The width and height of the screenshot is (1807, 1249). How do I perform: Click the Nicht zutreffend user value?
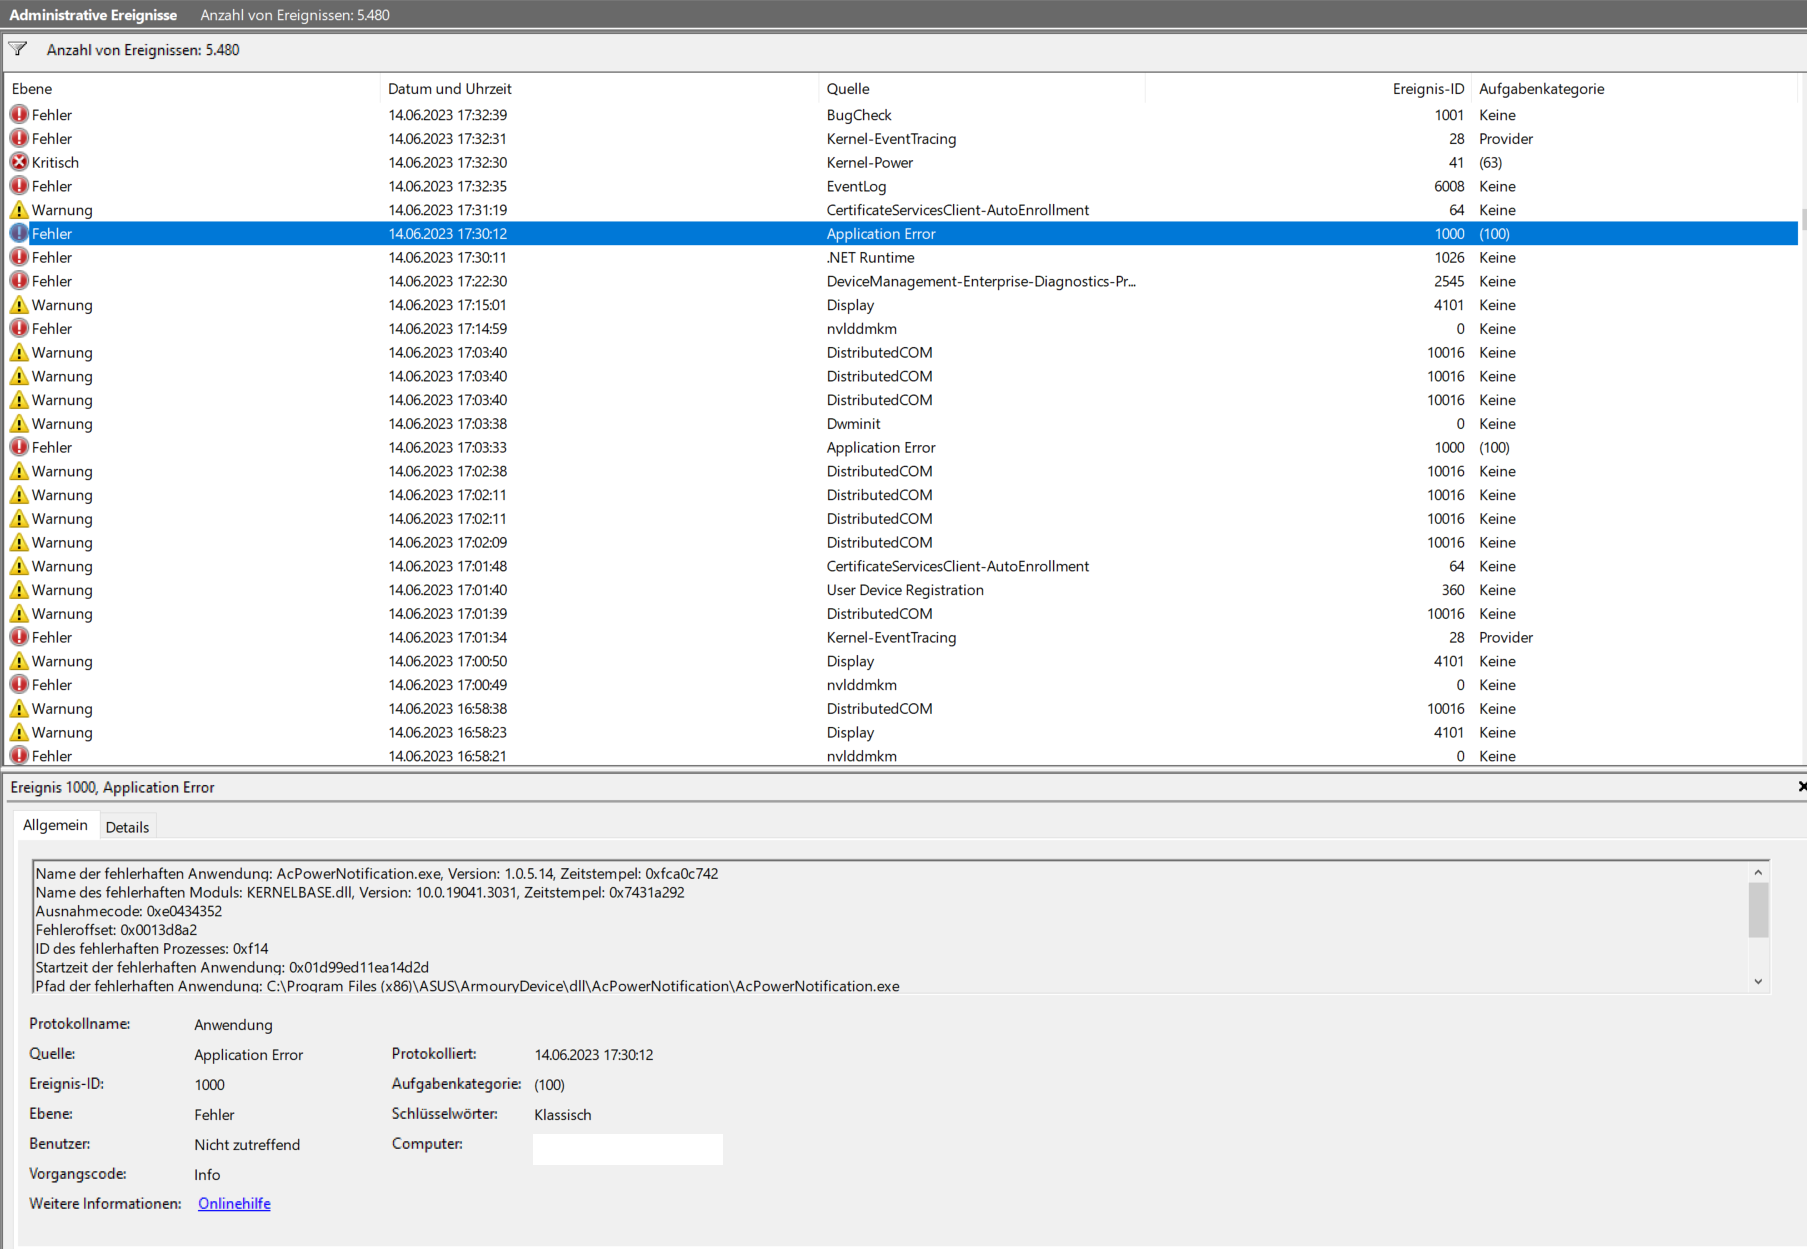[247, 1145]
